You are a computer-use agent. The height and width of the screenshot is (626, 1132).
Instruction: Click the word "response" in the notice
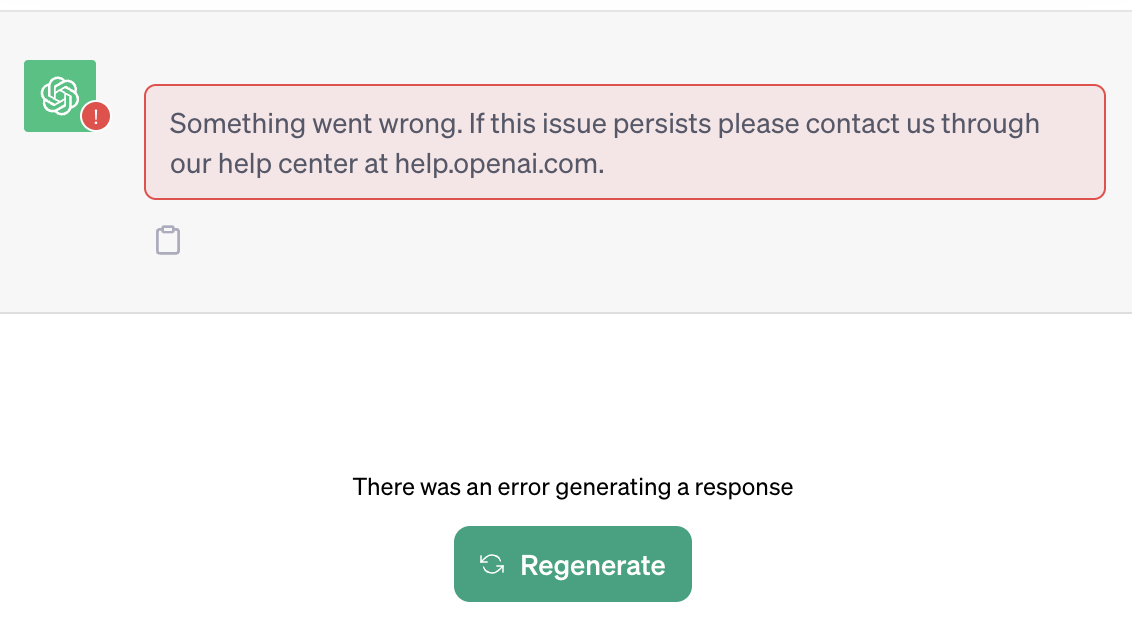tap(743, 488)
